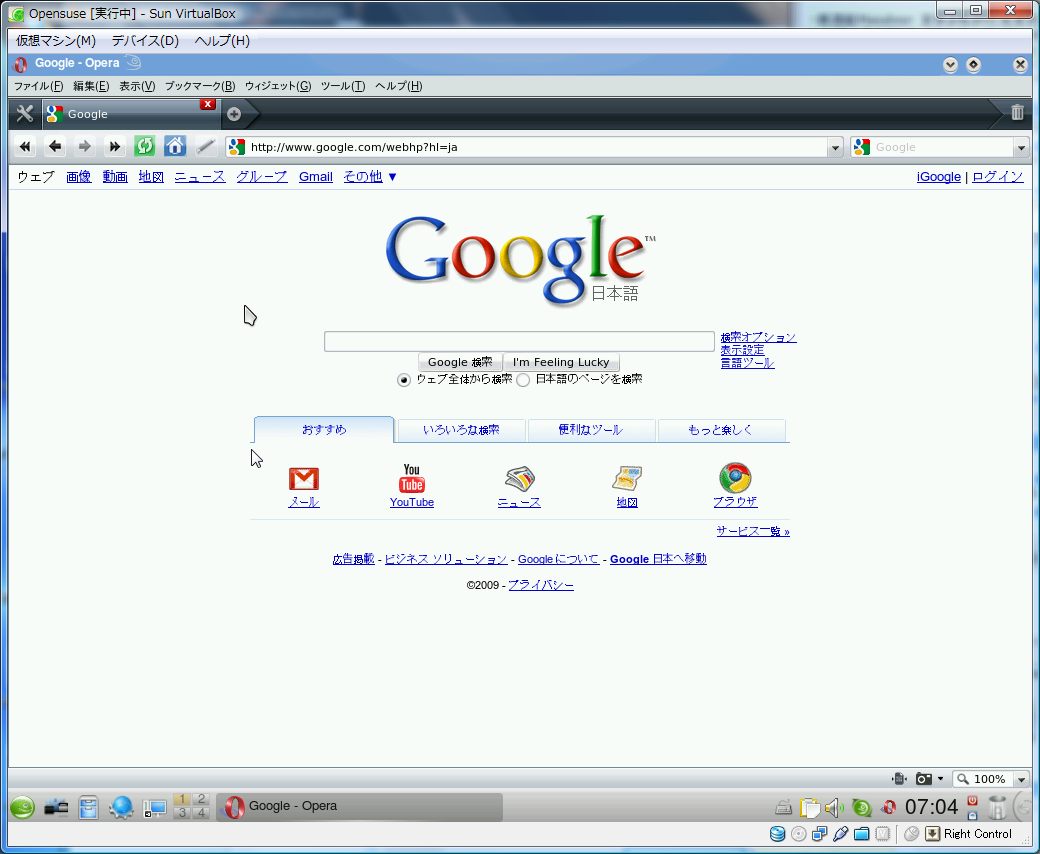Go back with the Back arrow
This screenshot has height=854, width=1040.
(55, 147)
